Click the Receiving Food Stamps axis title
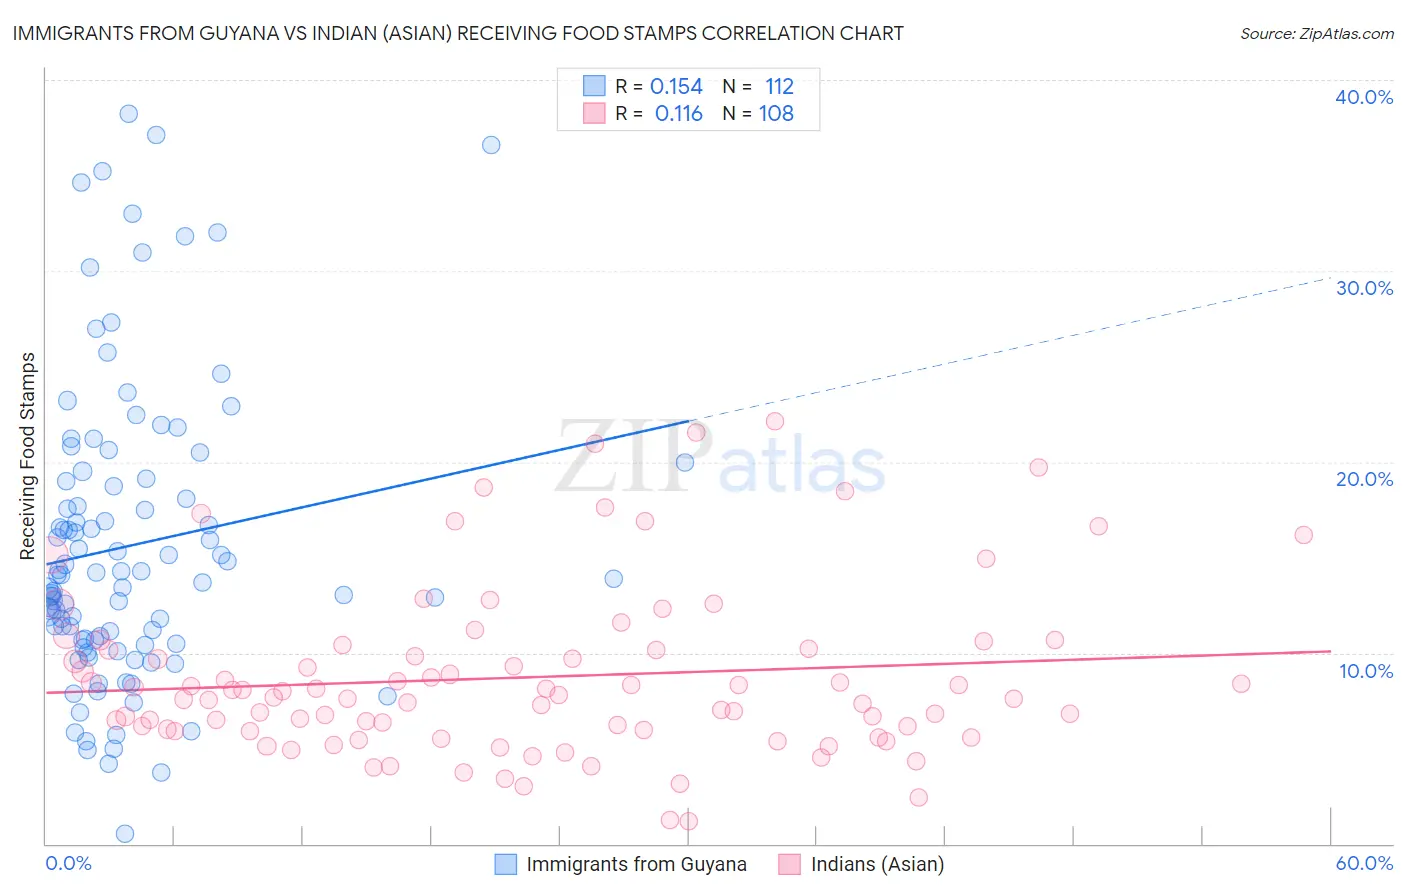The image size is (1406, 892). pos(28,456)
